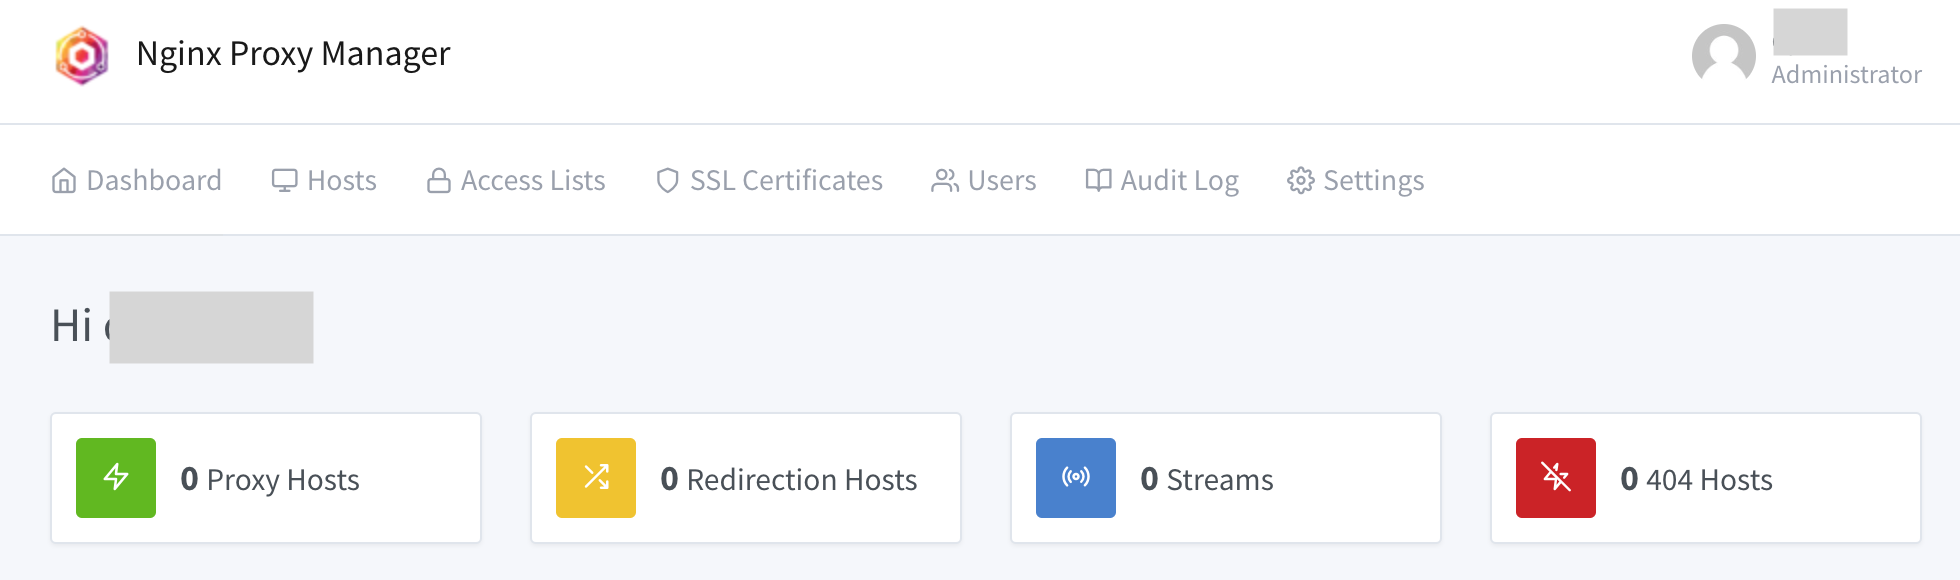The height and width of the screenshot is (580, 1960).
Task: Click the Users people icon
Action: pos(945,181)
